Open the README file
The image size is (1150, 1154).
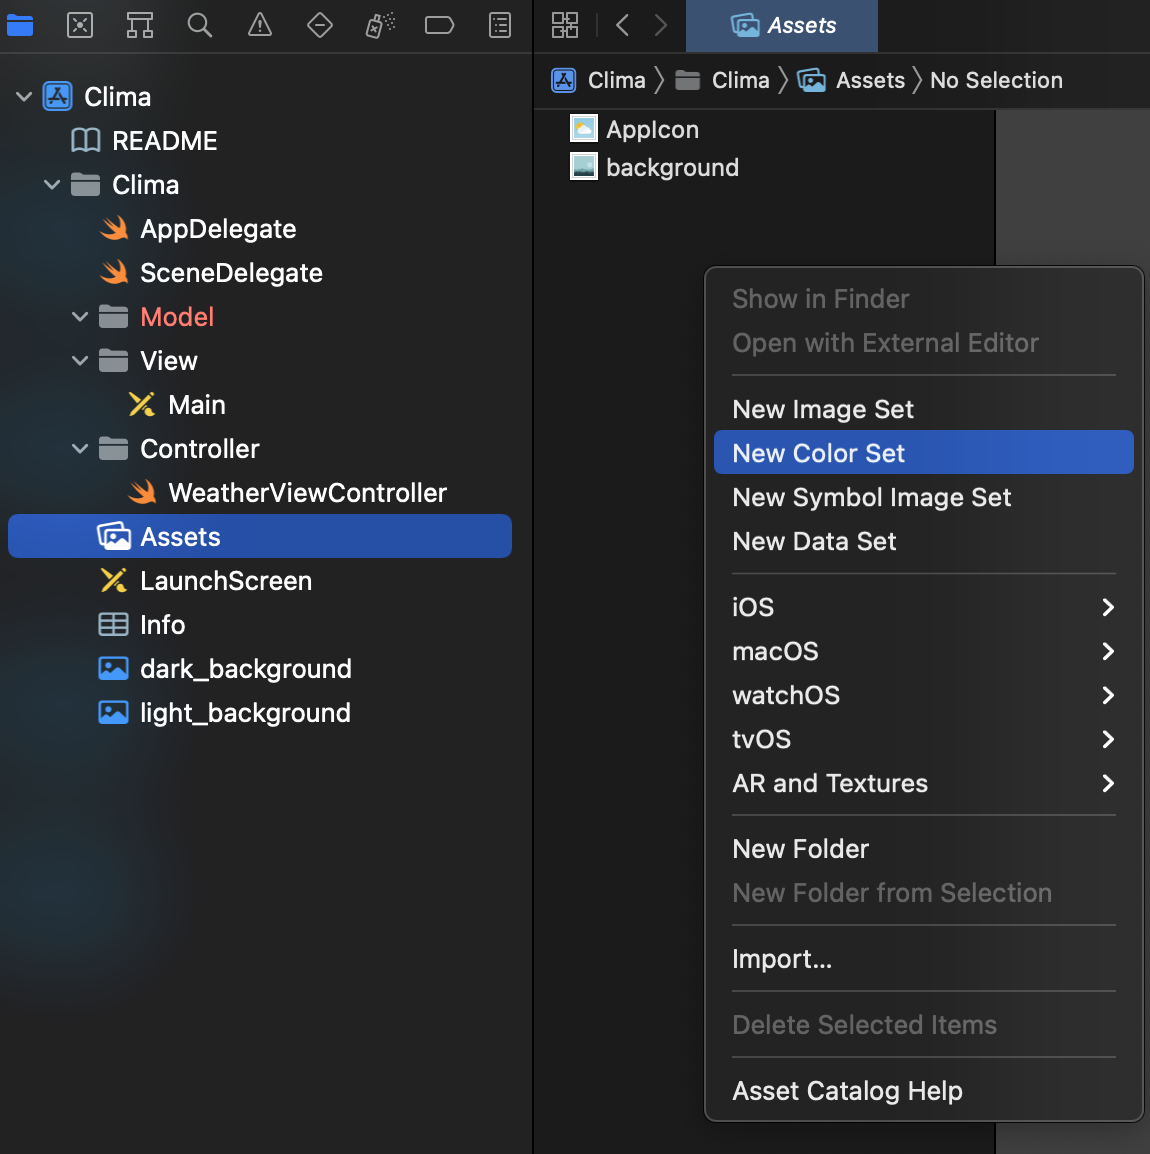(164, 141)
